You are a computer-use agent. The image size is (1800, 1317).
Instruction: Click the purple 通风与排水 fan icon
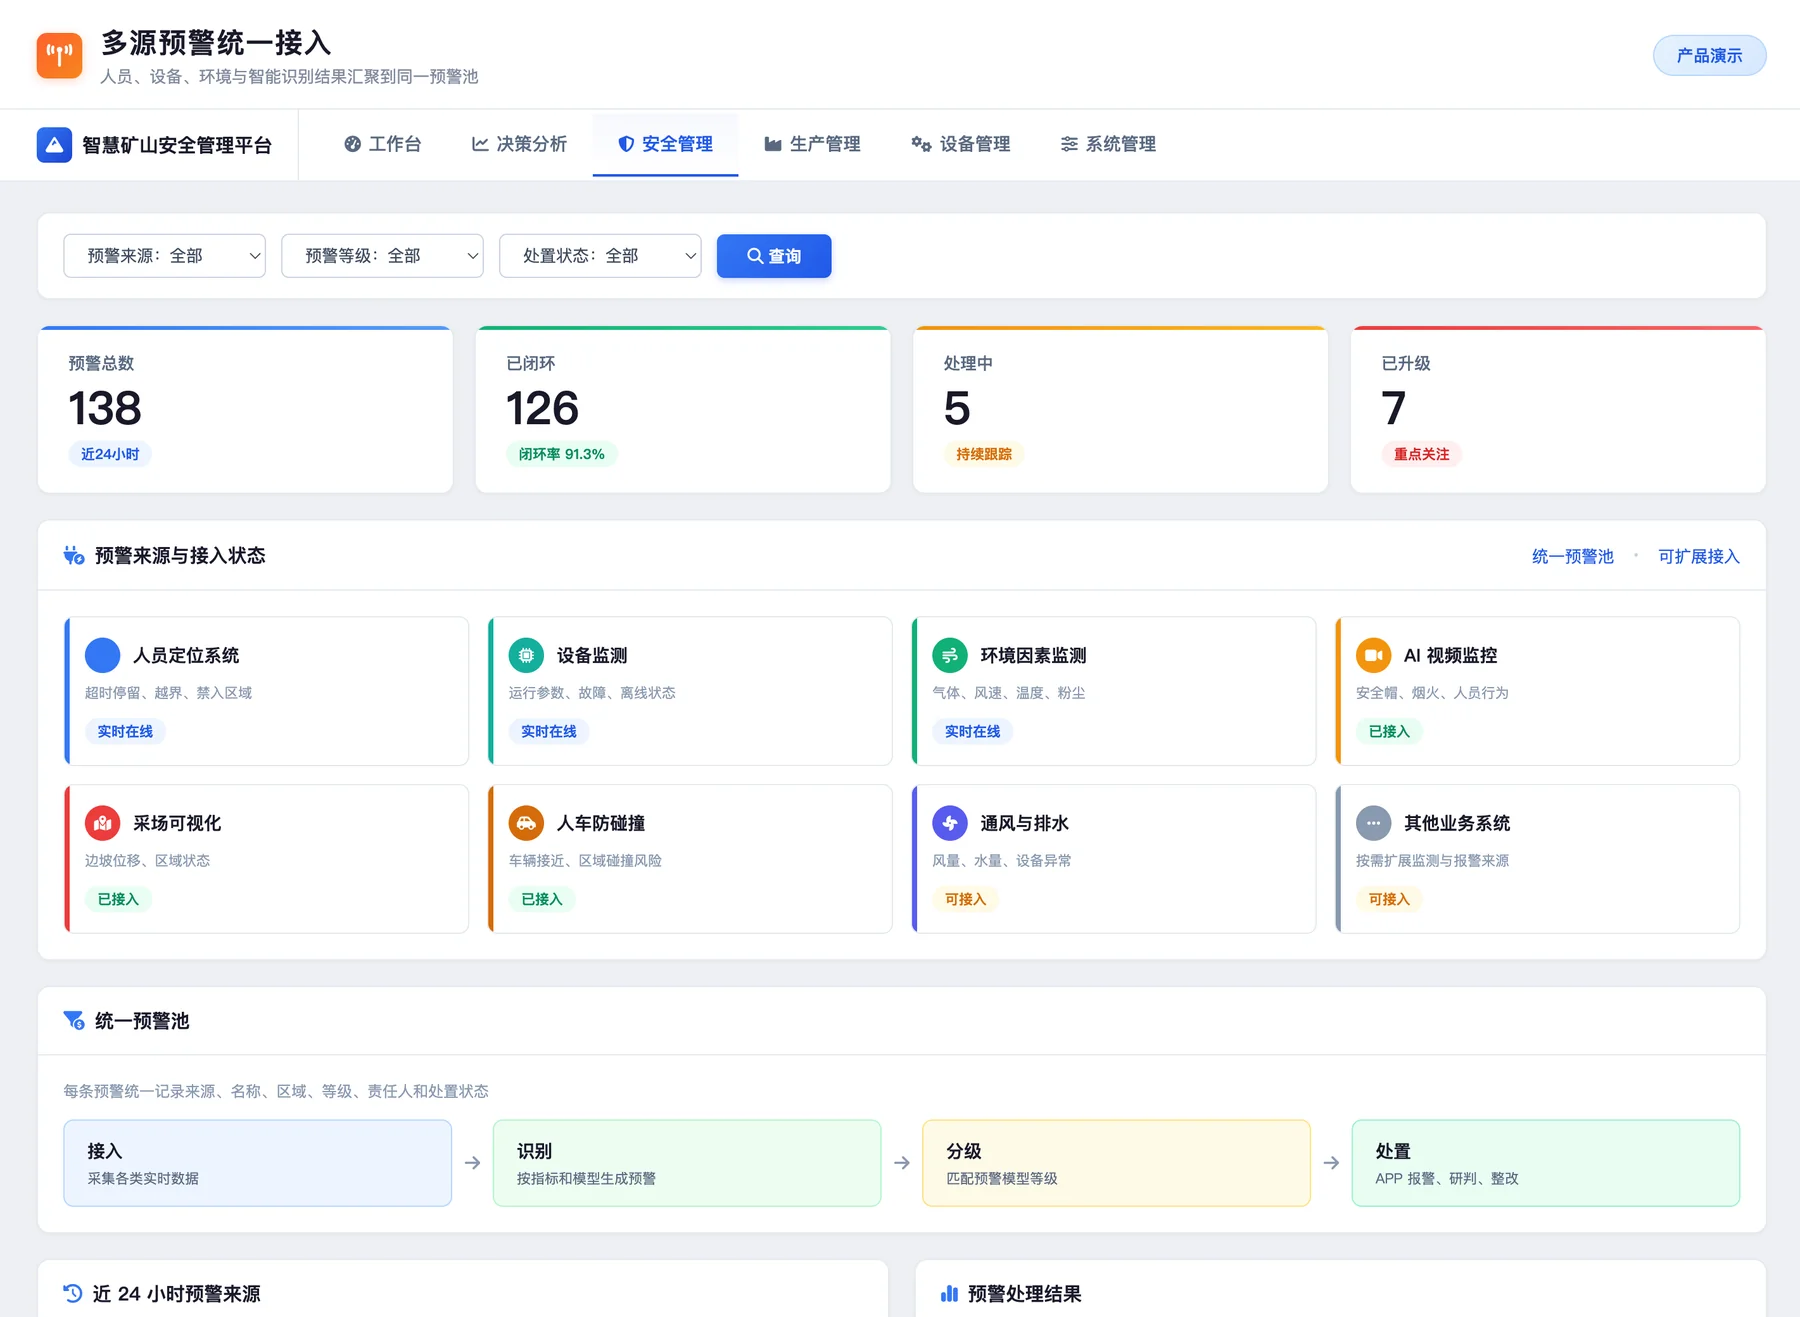(x=950, y=823)
